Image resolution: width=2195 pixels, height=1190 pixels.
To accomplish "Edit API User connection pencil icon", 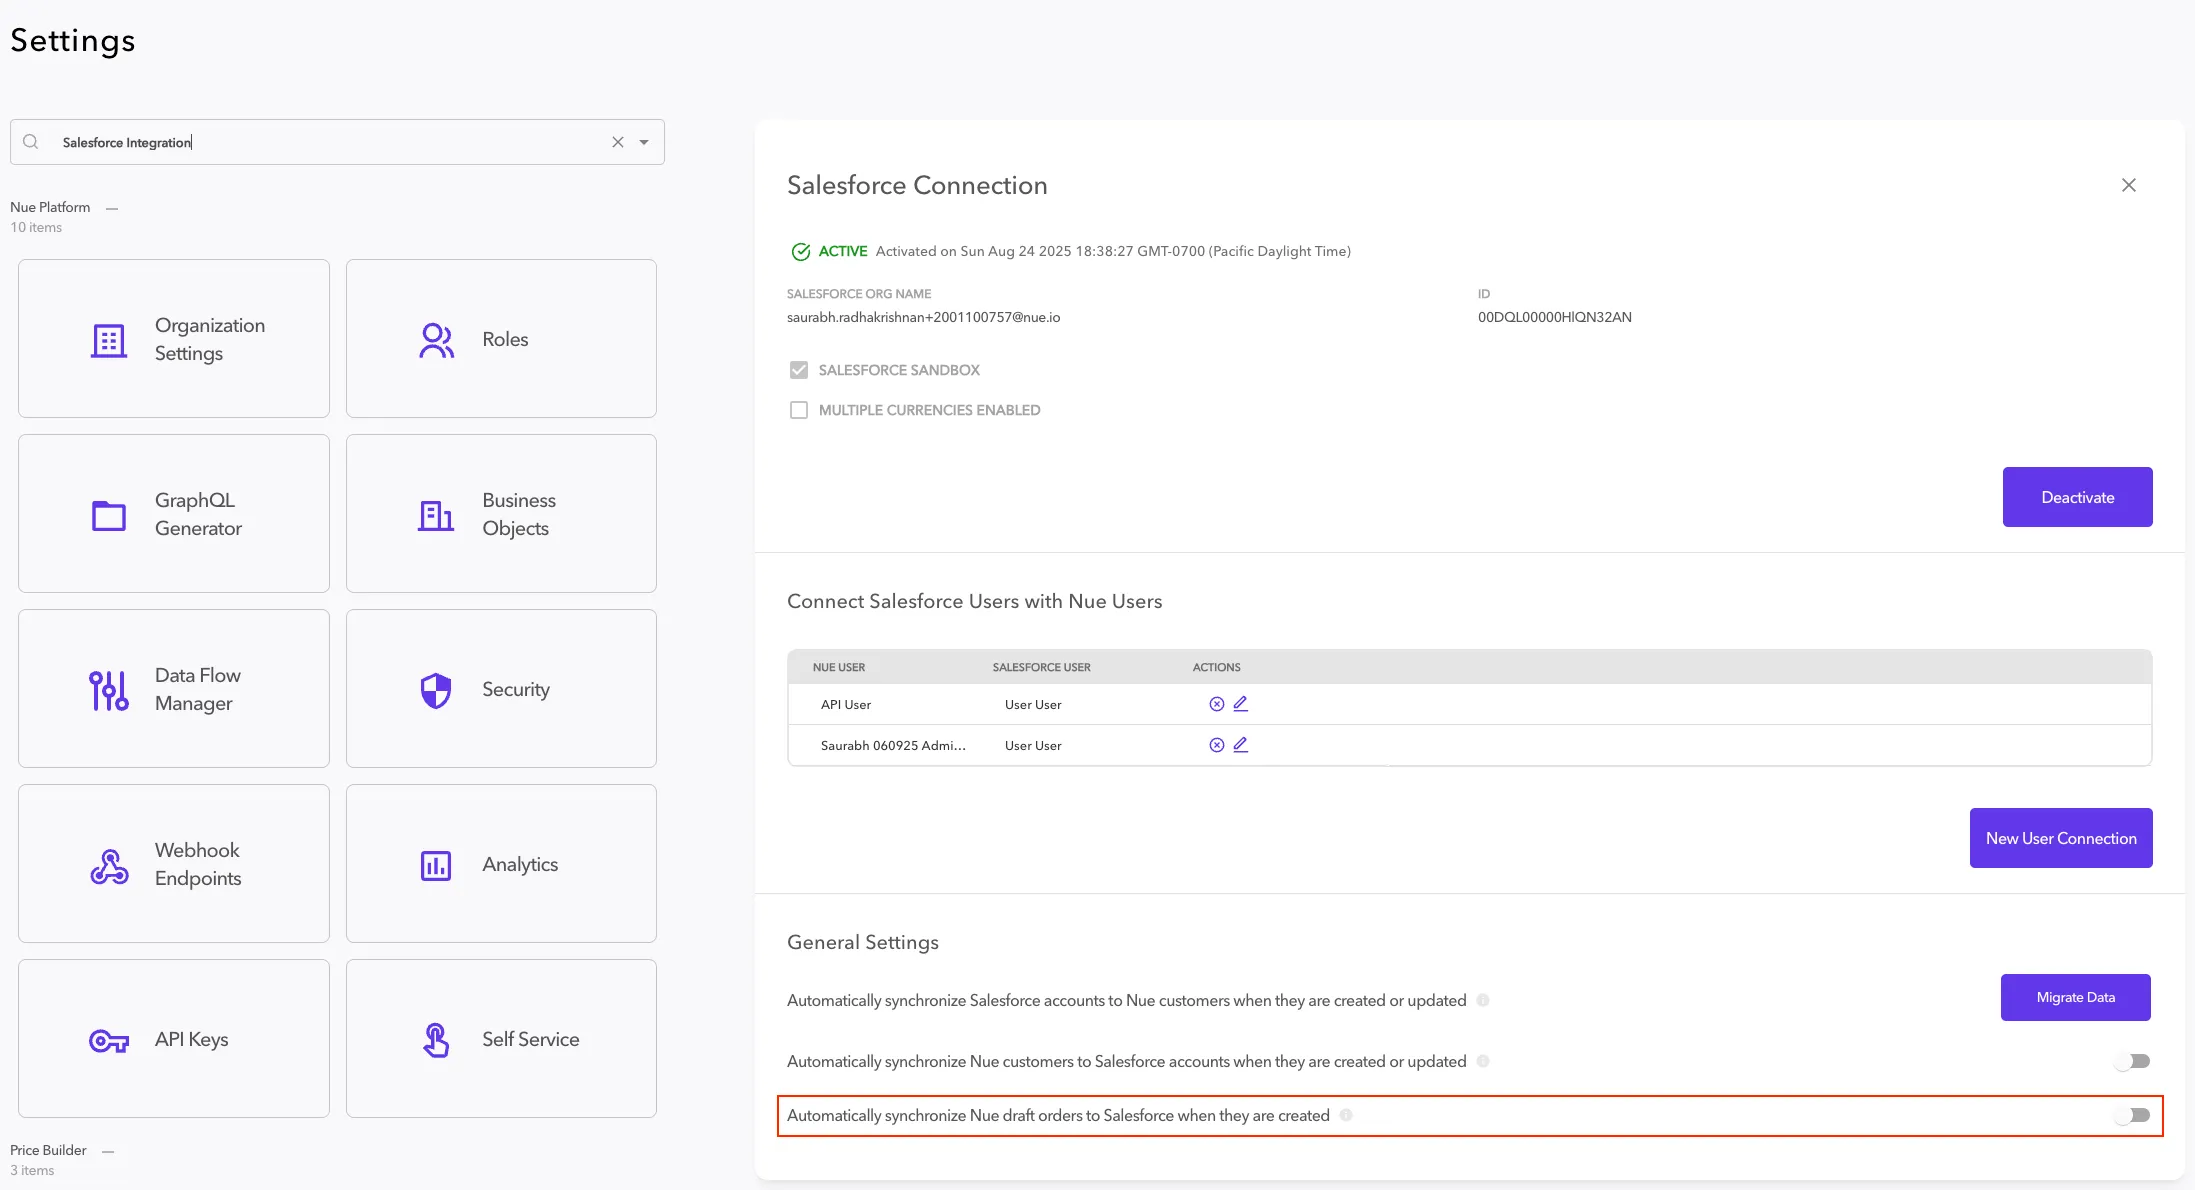I will coord(1240,704).
